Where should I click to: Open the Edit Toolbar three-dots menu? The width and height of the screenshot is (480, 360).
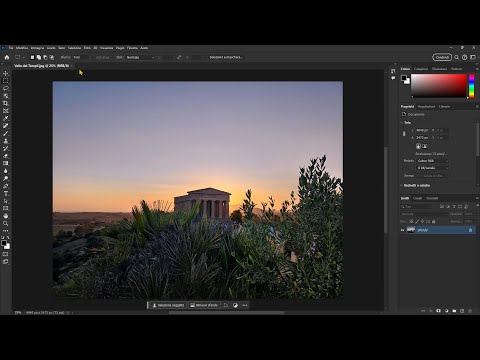click(x=6, y=231)
